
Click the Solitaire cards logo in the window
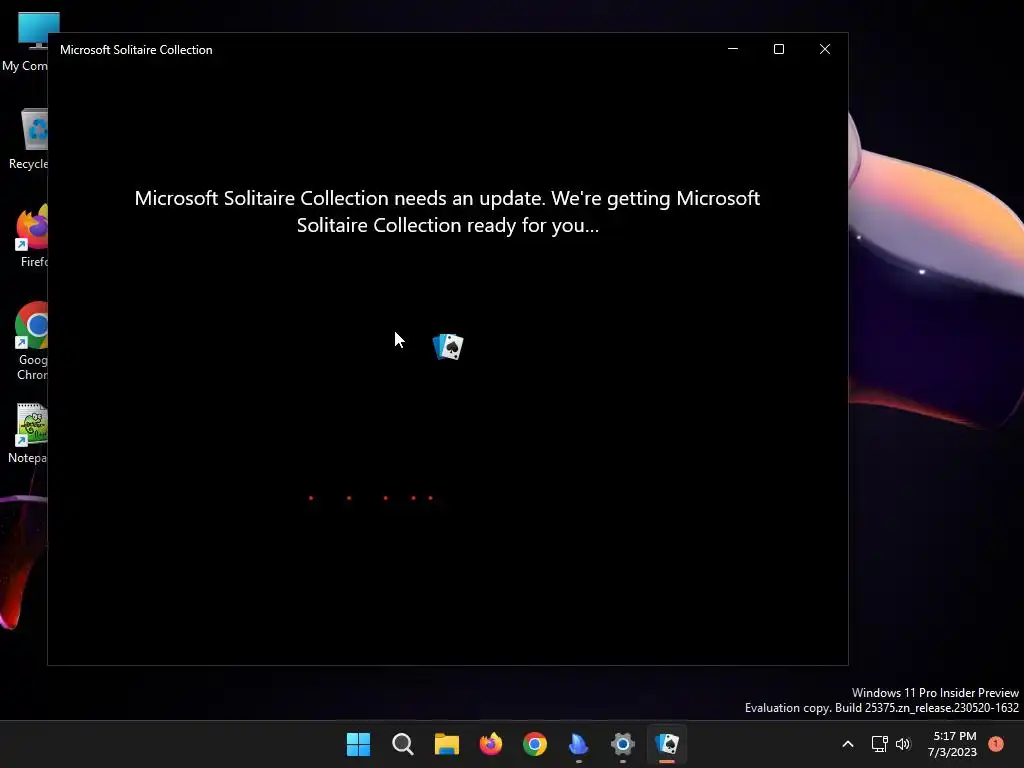(448, 347)
